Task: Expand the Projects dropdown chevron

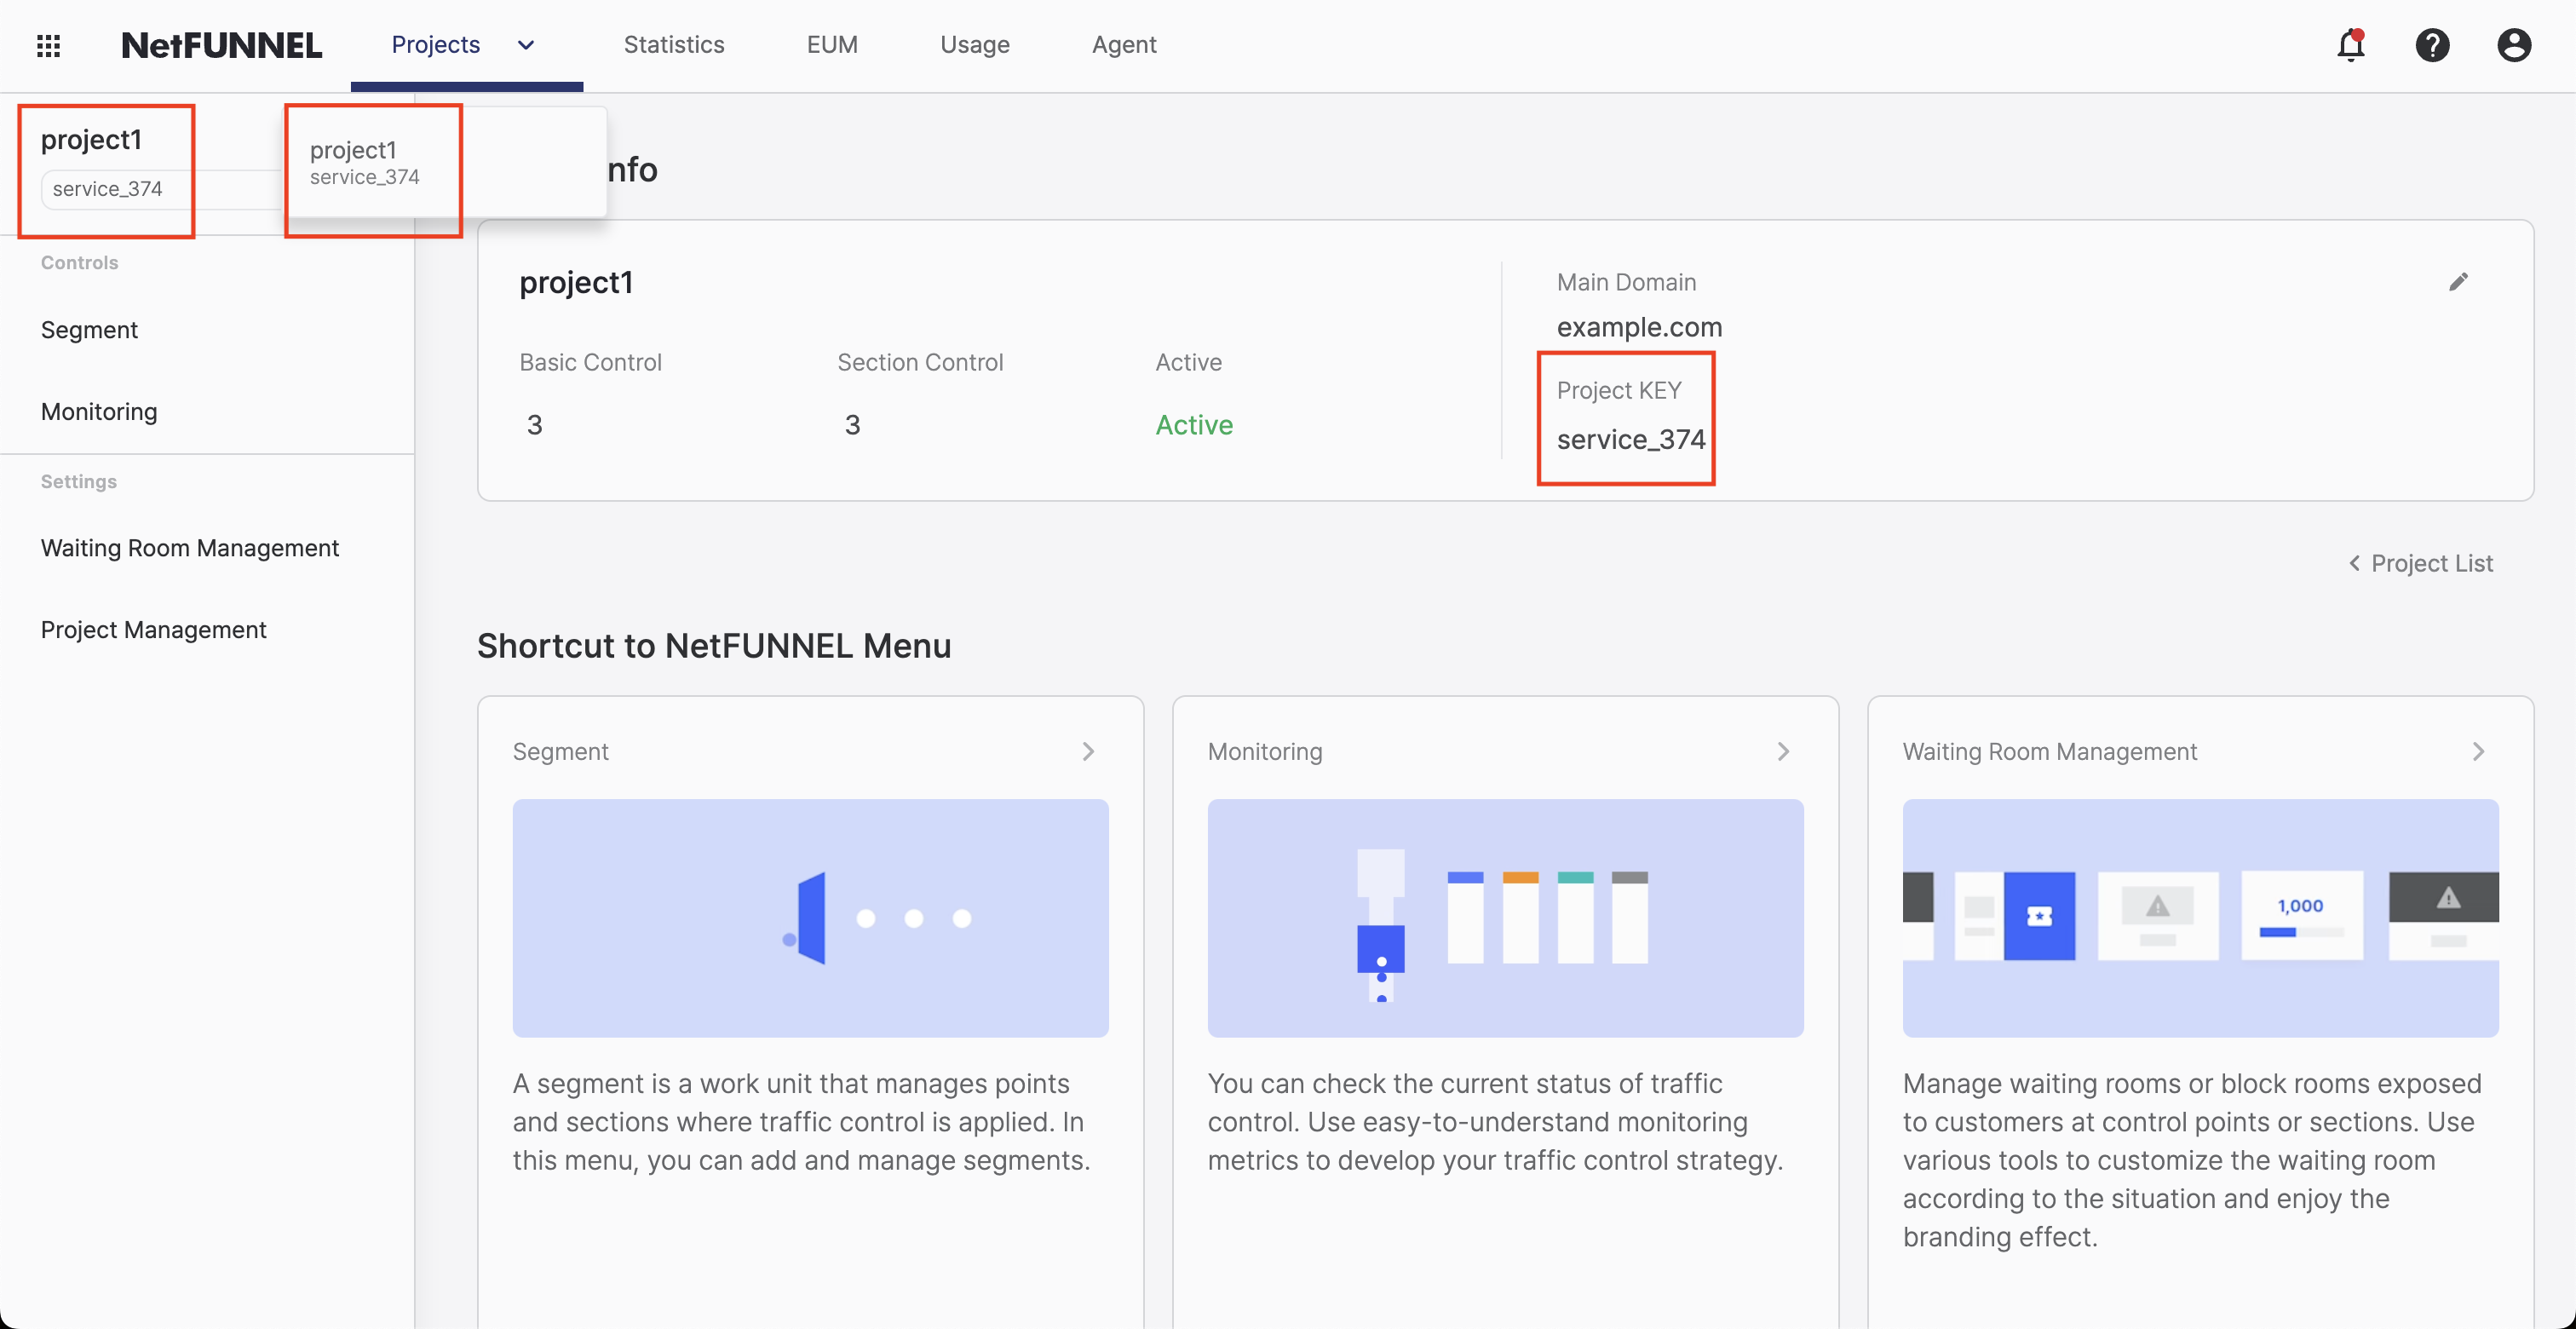Action: point(526,45)
